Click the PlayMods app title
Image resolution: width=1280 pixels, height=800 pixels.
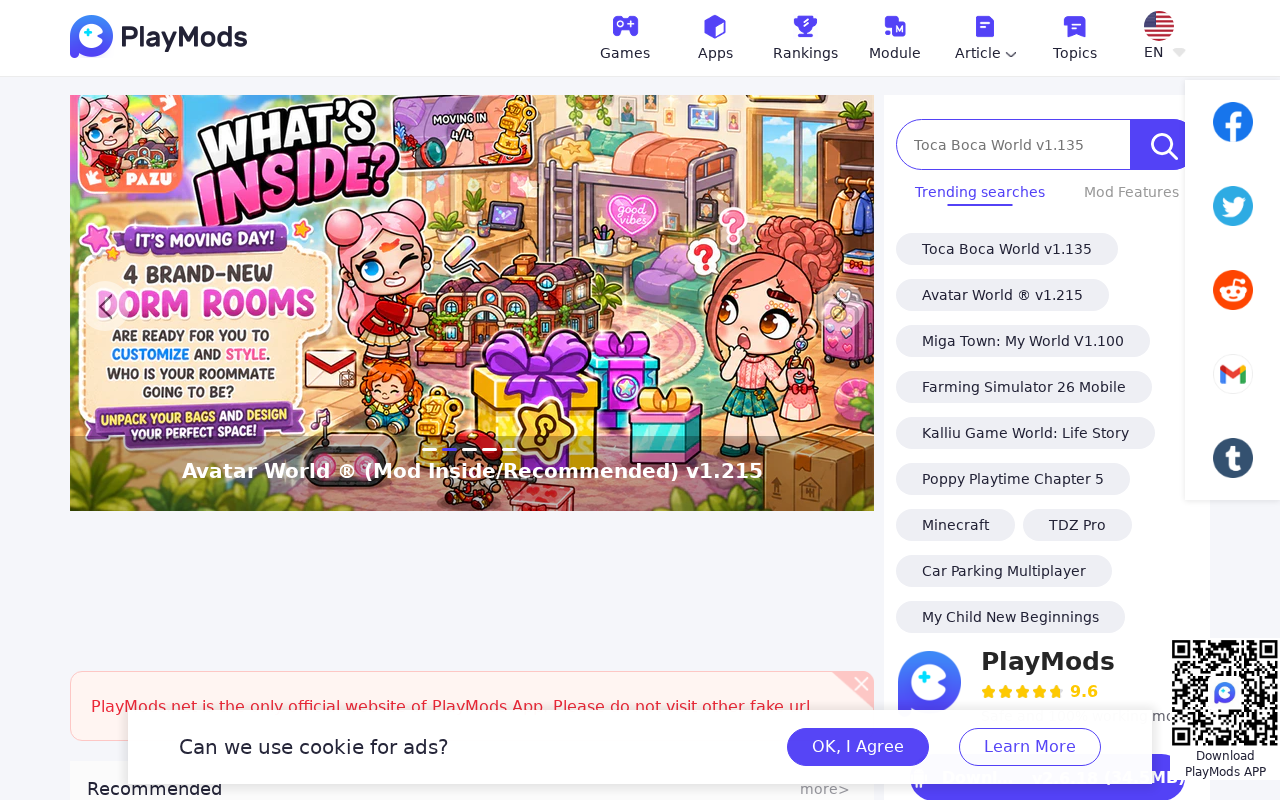(1047, 661)
